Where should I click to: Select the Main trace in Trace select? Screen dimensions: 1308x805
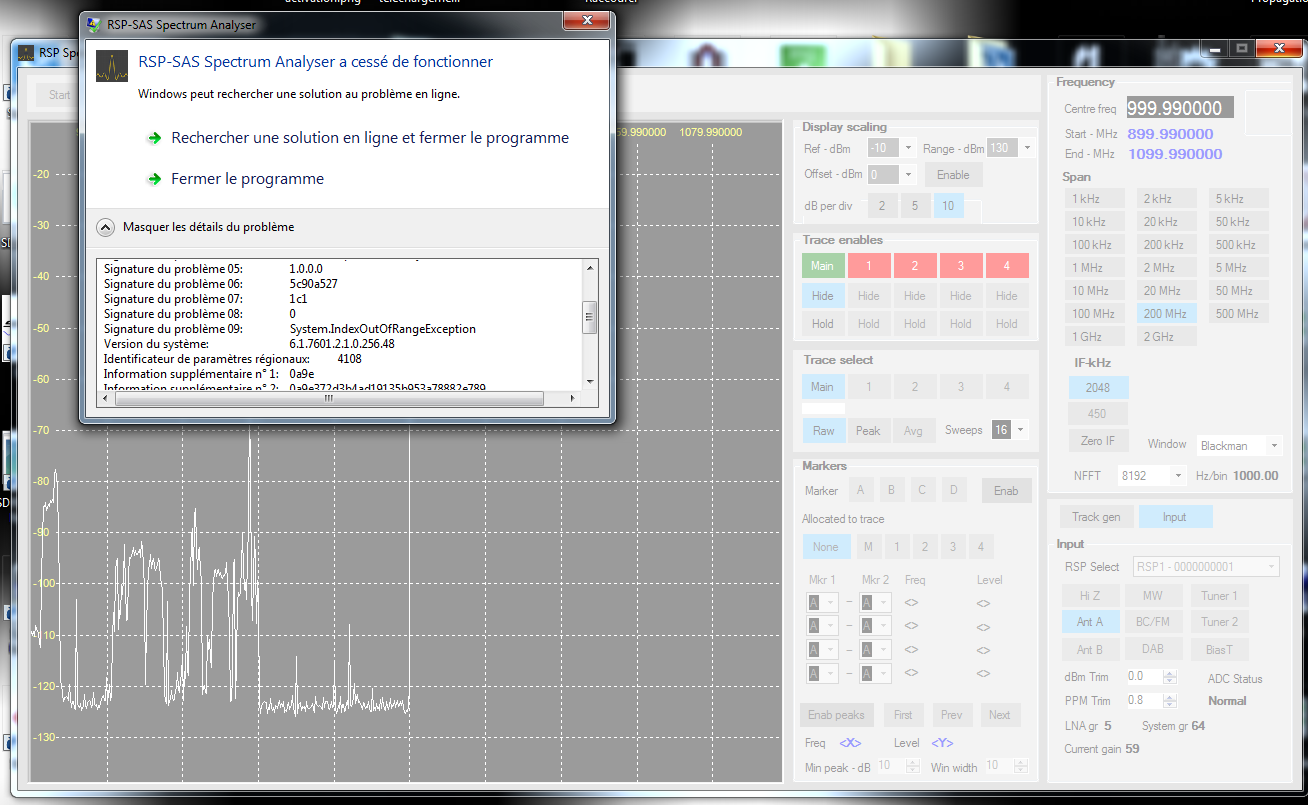click(822, 387)
